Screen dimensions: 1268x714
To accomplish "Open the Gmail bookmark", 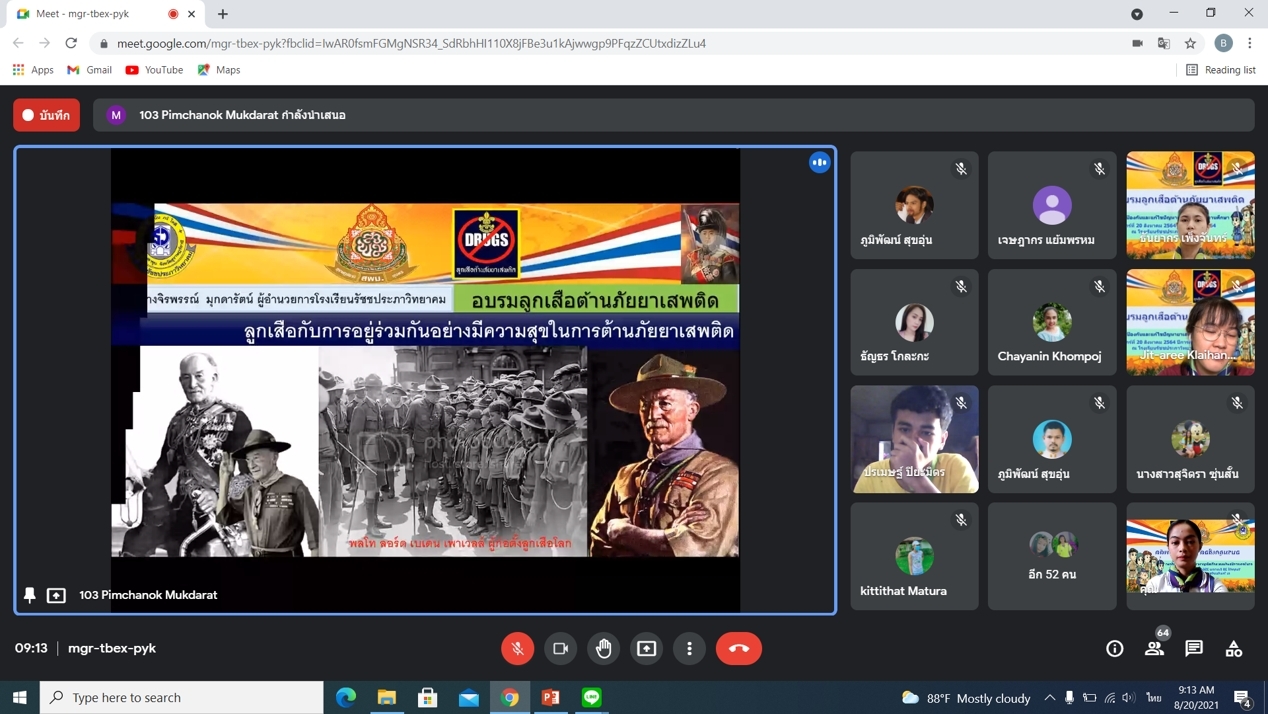I will (89, 70).
